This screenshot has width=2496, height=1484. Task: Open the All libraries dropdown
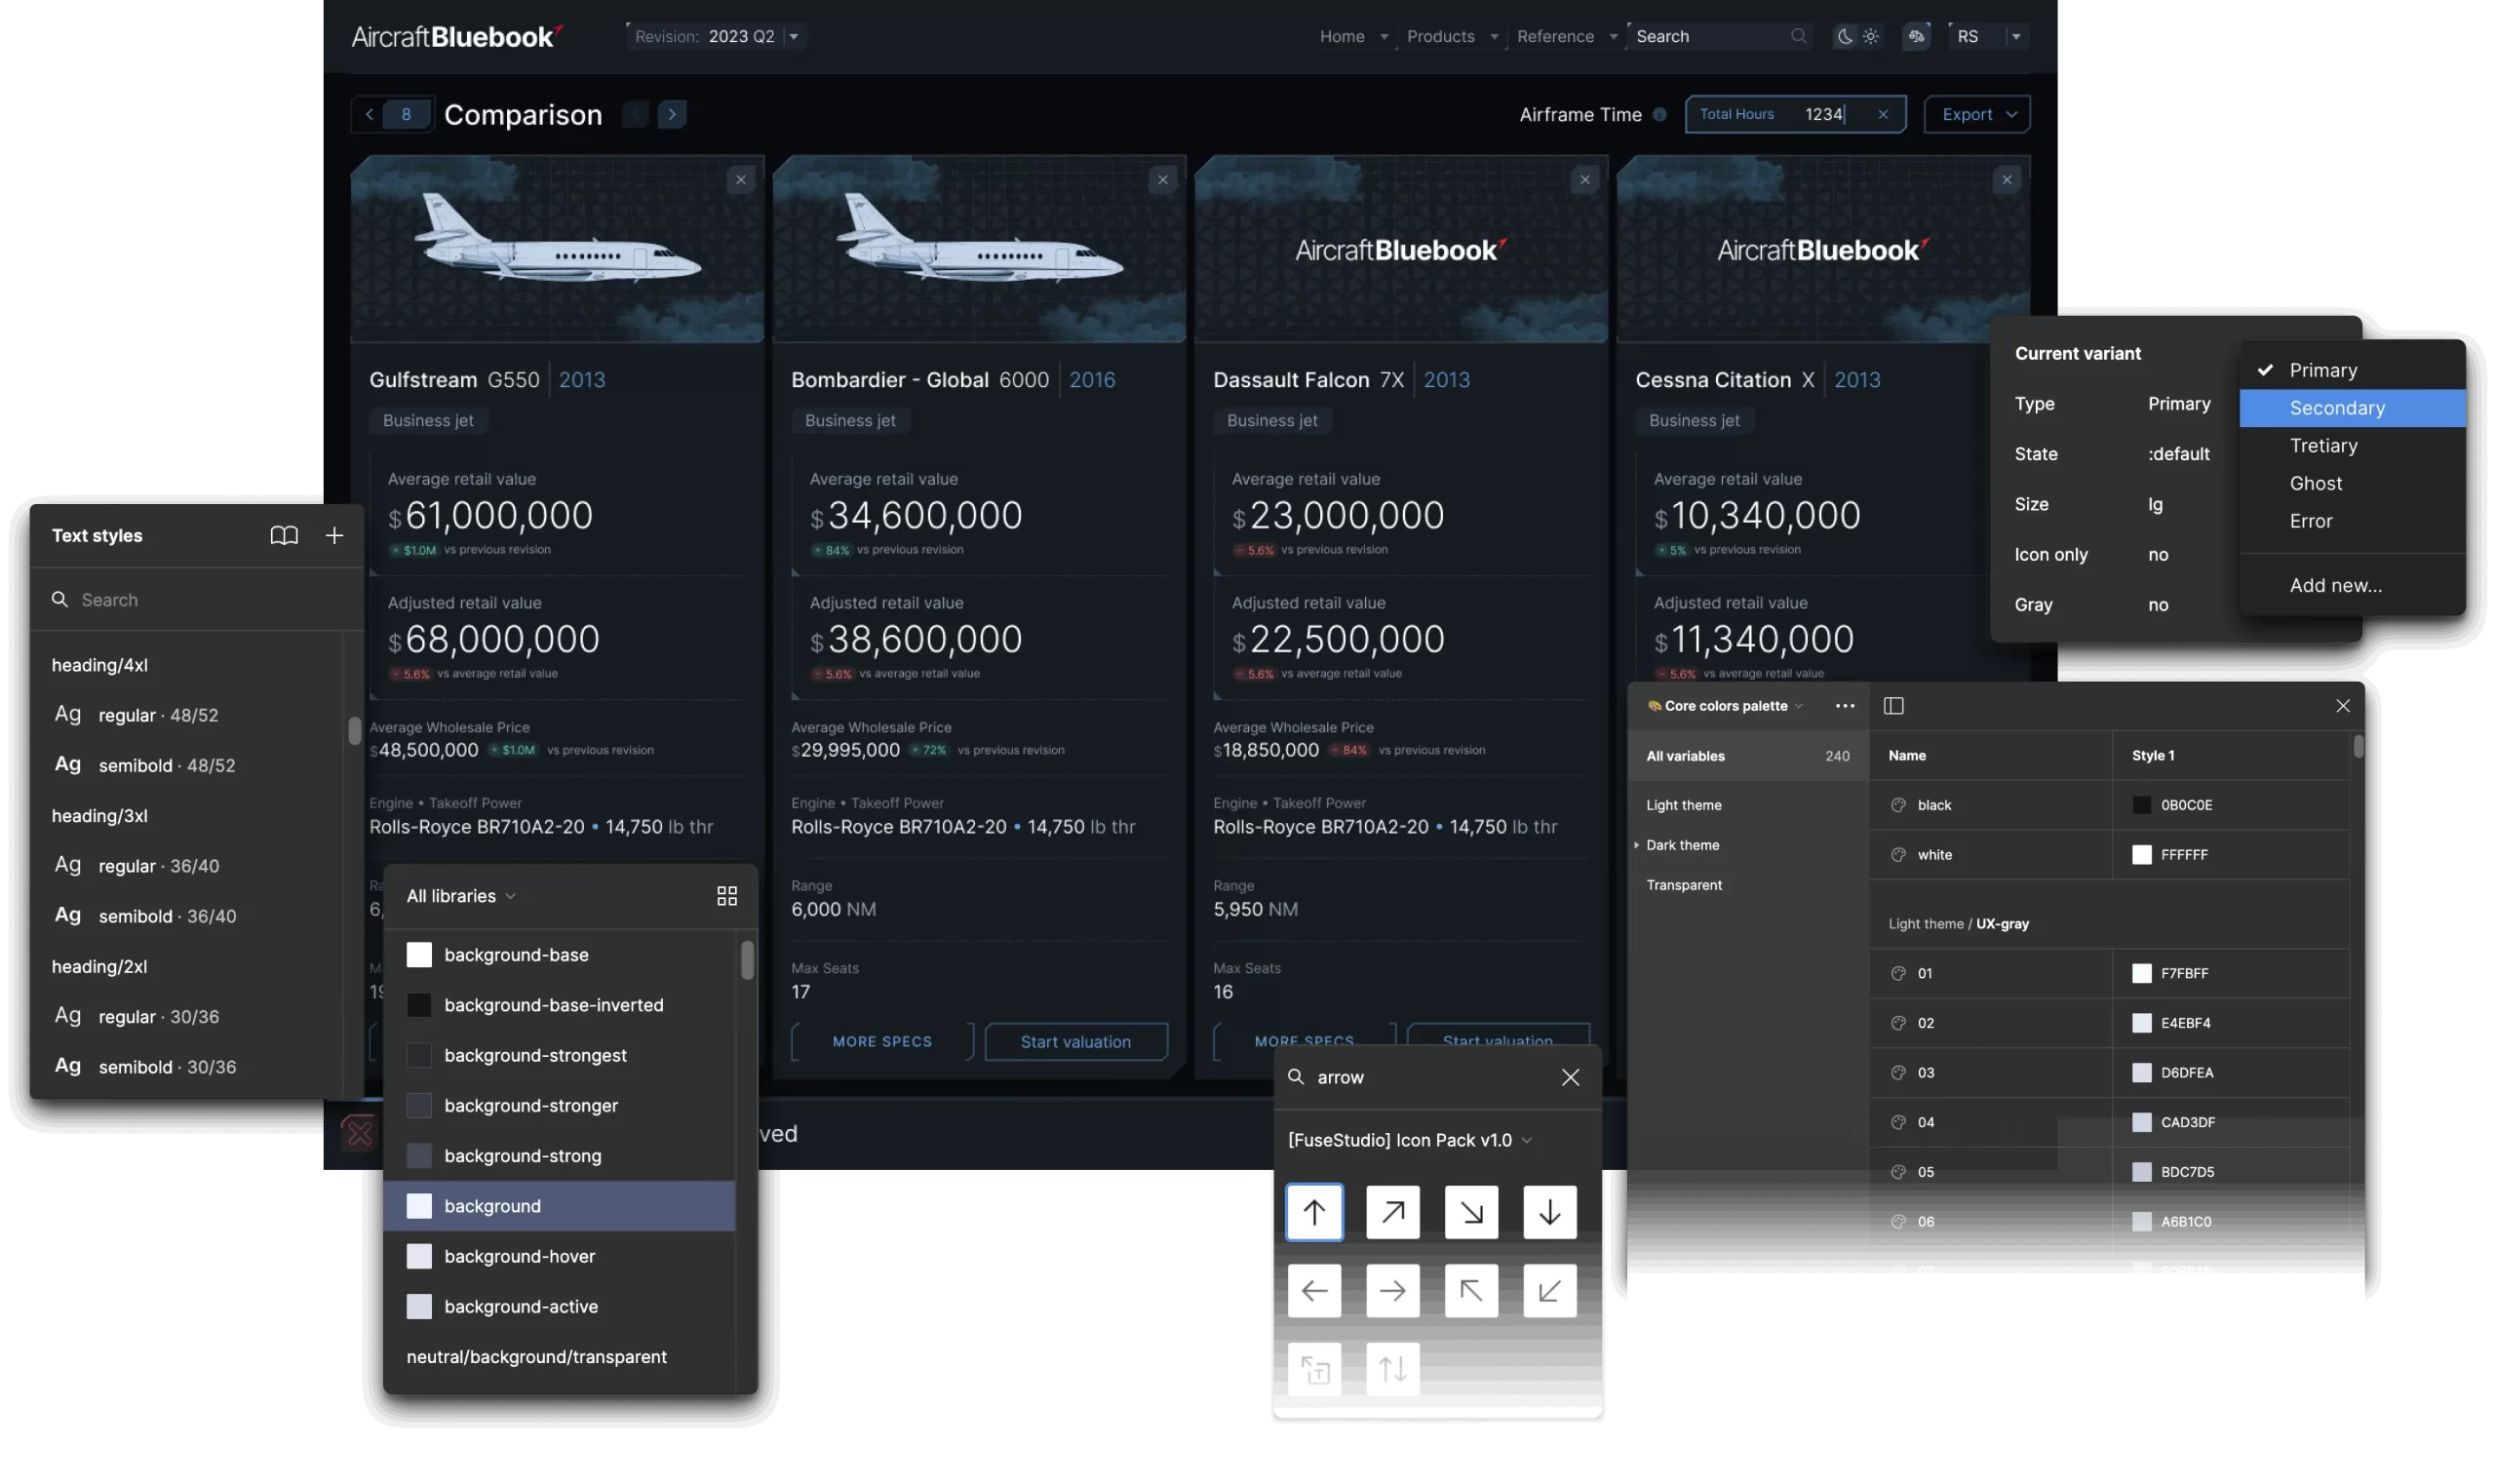coord(461,896)
